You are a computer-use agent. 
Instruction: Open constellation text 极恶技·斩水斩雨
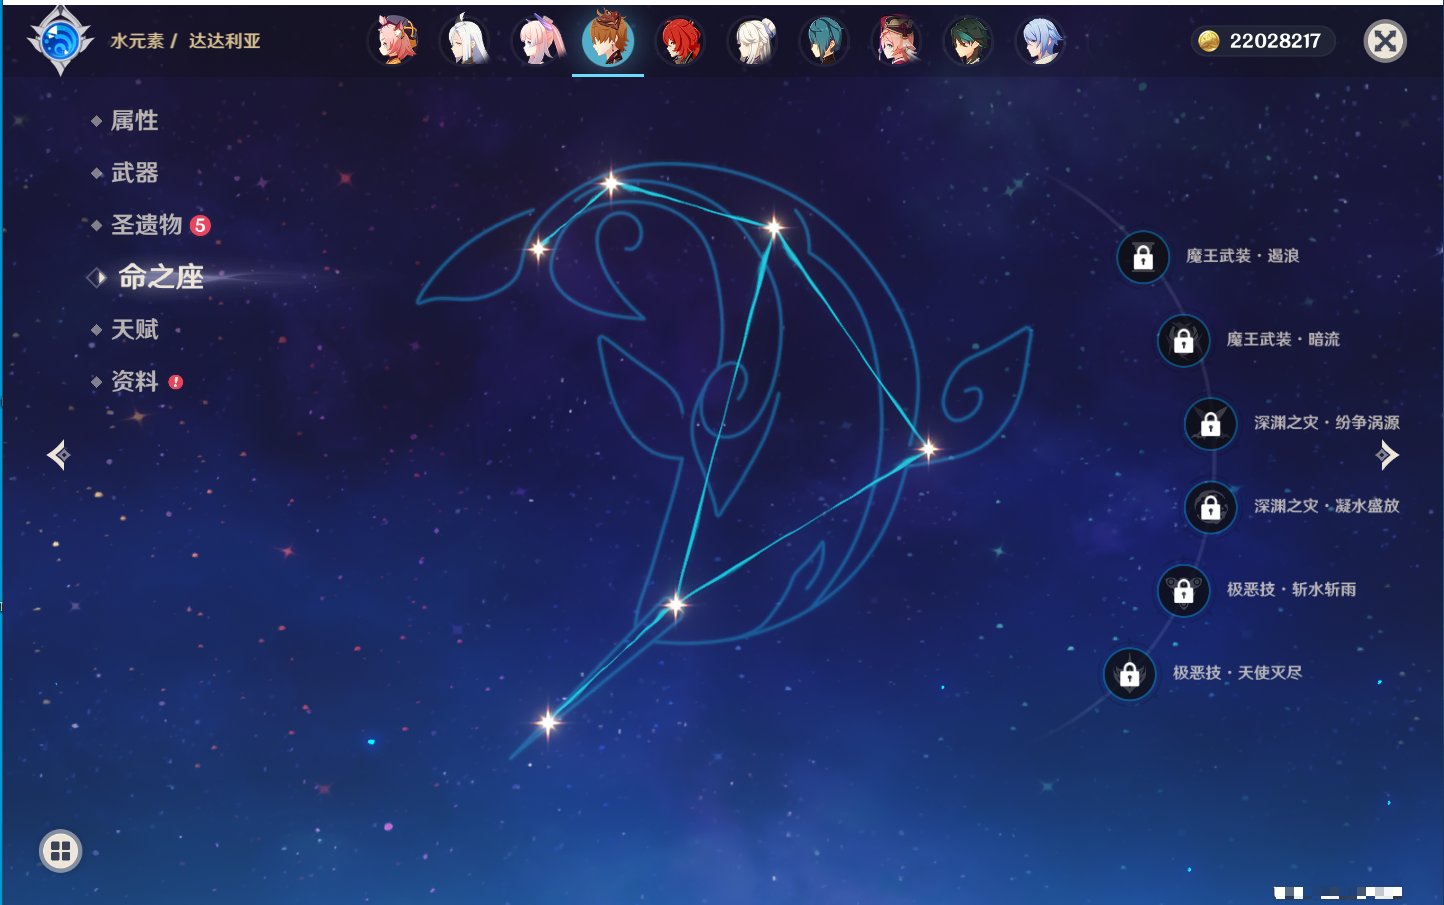1292,589
